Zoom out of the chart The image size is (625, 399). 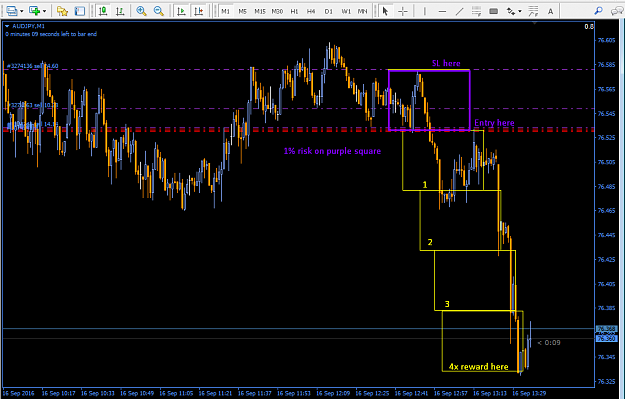[x=159, y=11]
